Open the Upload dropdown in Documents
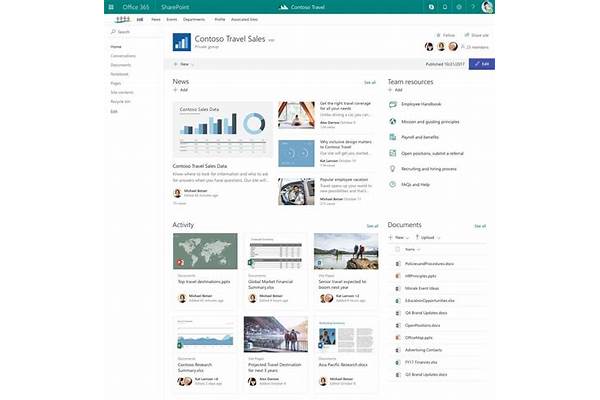The width and height of the screenshot is (600, 400). pos(427,238)
